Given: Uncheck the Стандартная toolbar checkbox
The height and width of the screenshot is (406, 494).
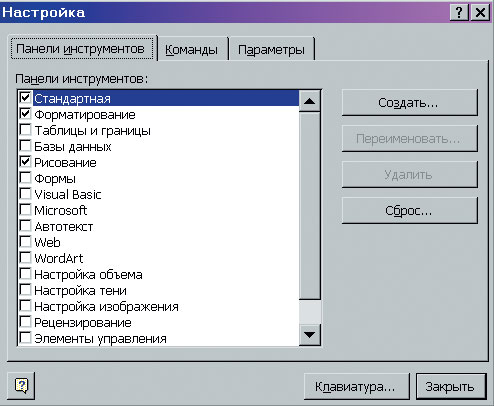Looking at the screenshot, I should (x=26, y=98).
